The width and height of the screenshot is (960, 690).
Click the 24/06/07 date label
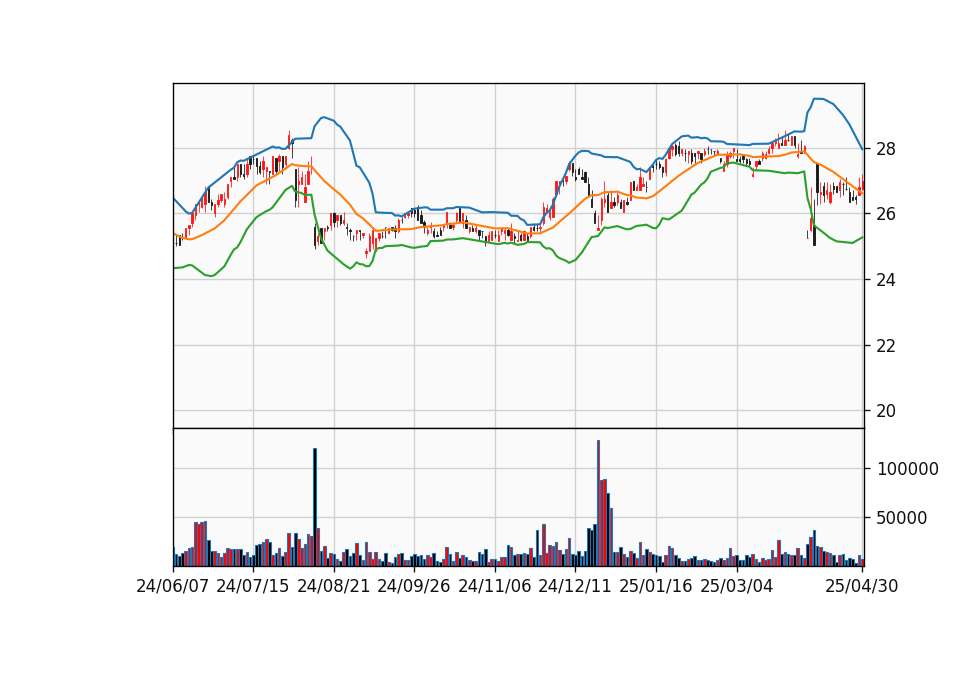(173, 586)
